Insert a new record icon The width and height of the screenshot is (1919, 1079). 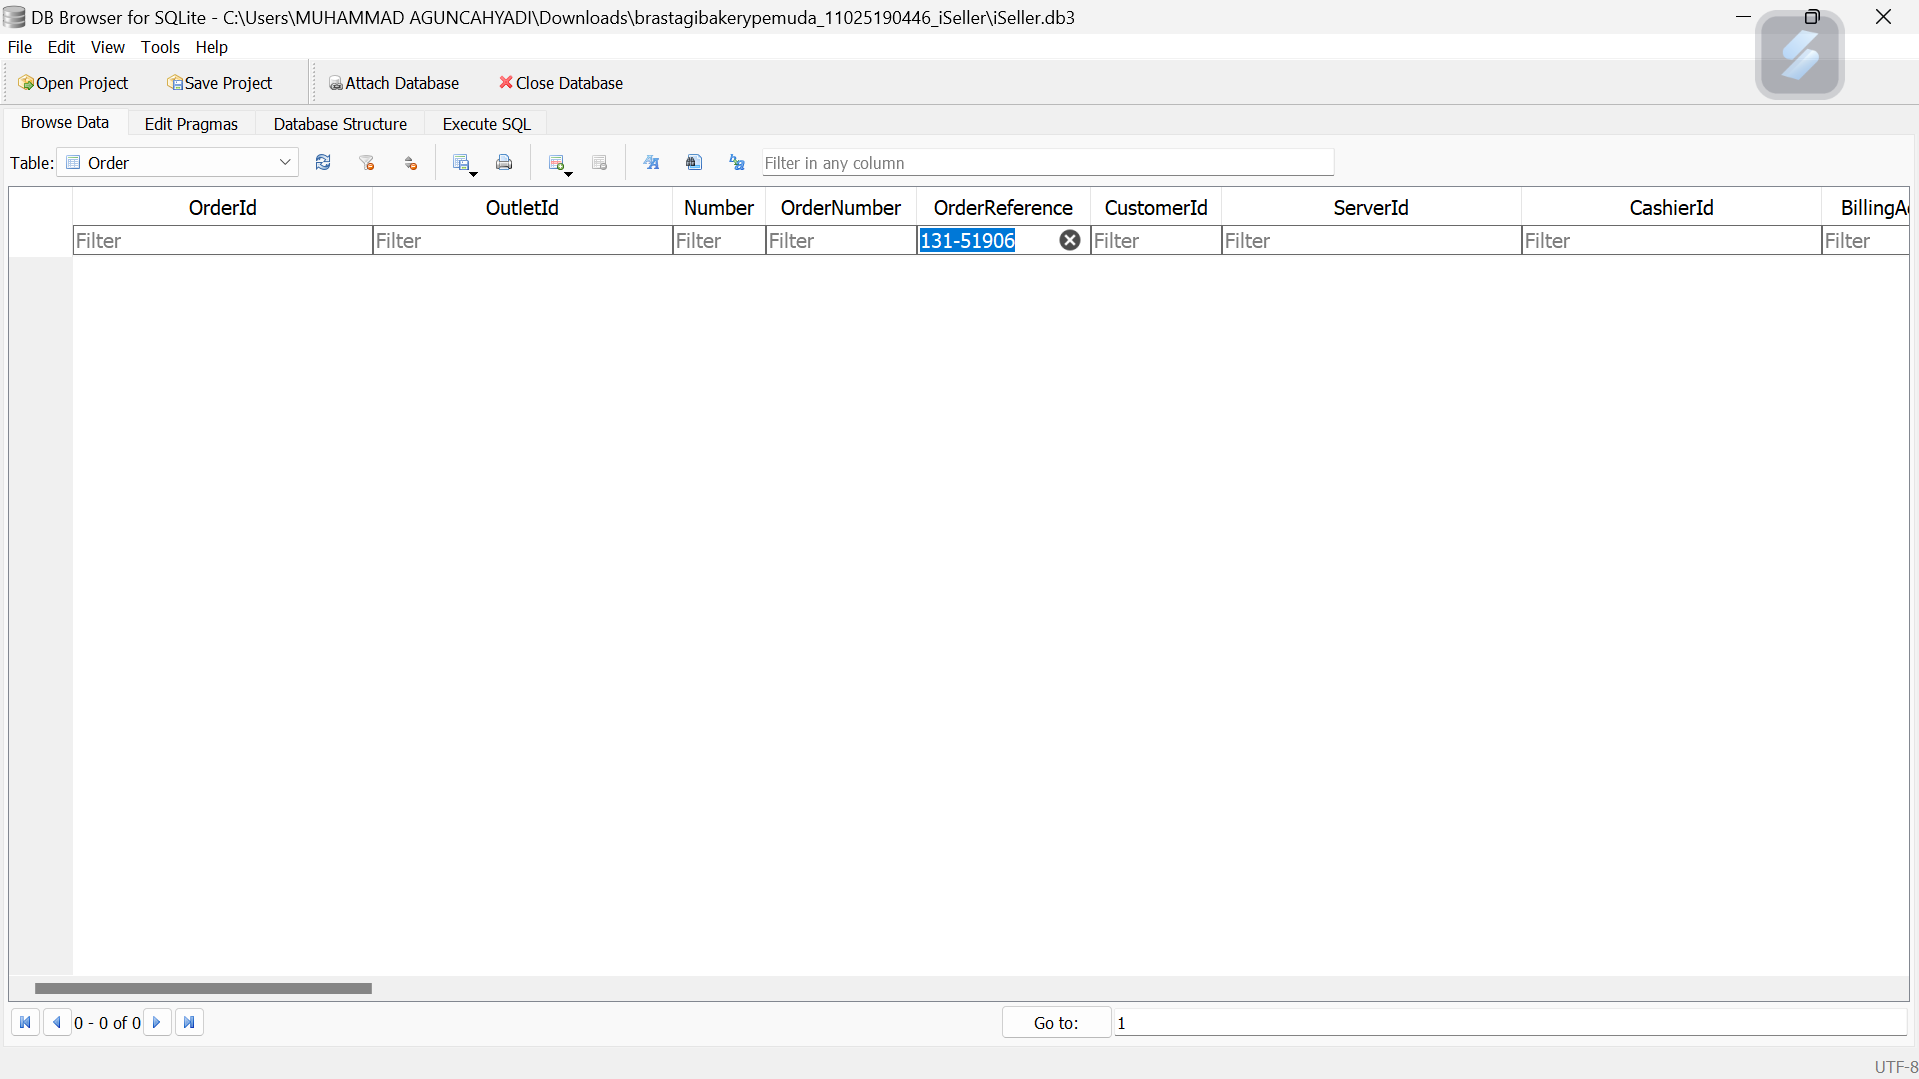point(559,163)
